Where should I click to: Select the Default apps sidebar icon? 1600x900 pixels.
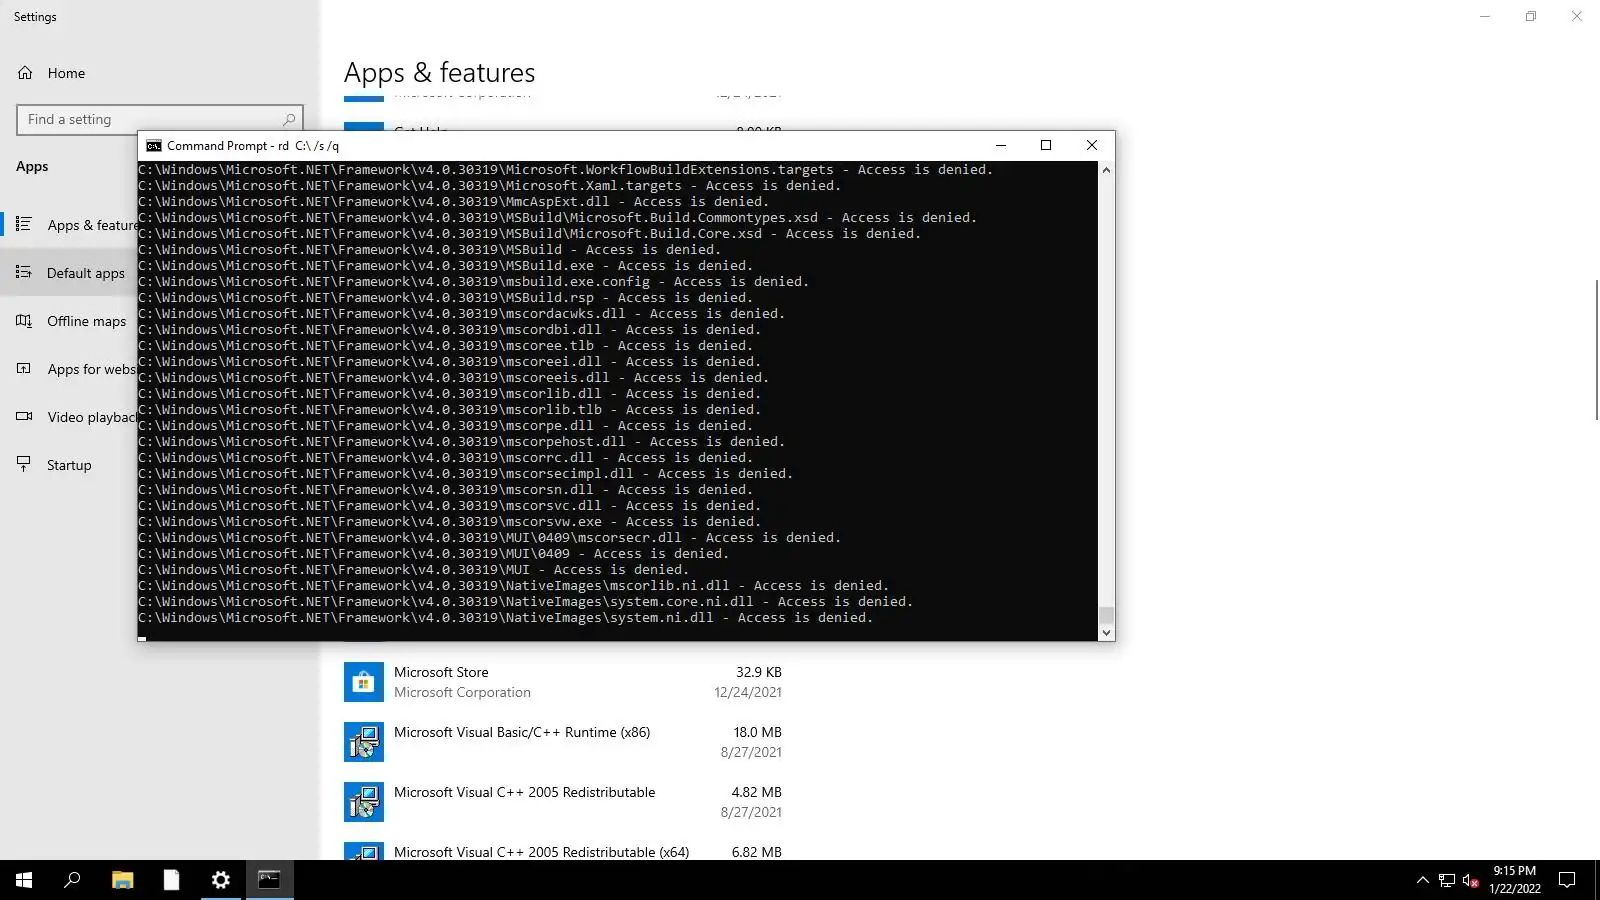click(x=24, y=272)
